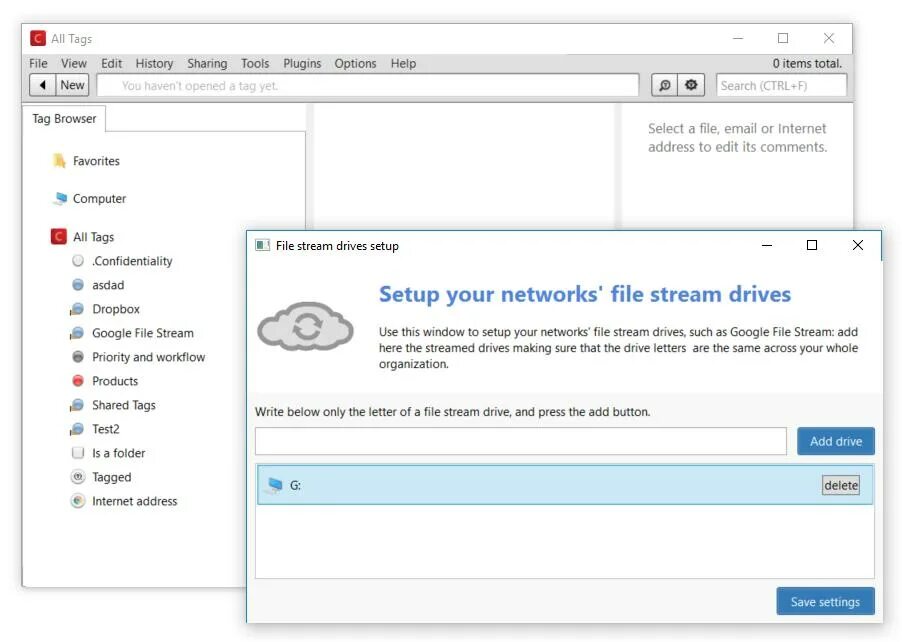Select the Tag Browser tab
Screen dimensions: 902x642
[64, 119]
